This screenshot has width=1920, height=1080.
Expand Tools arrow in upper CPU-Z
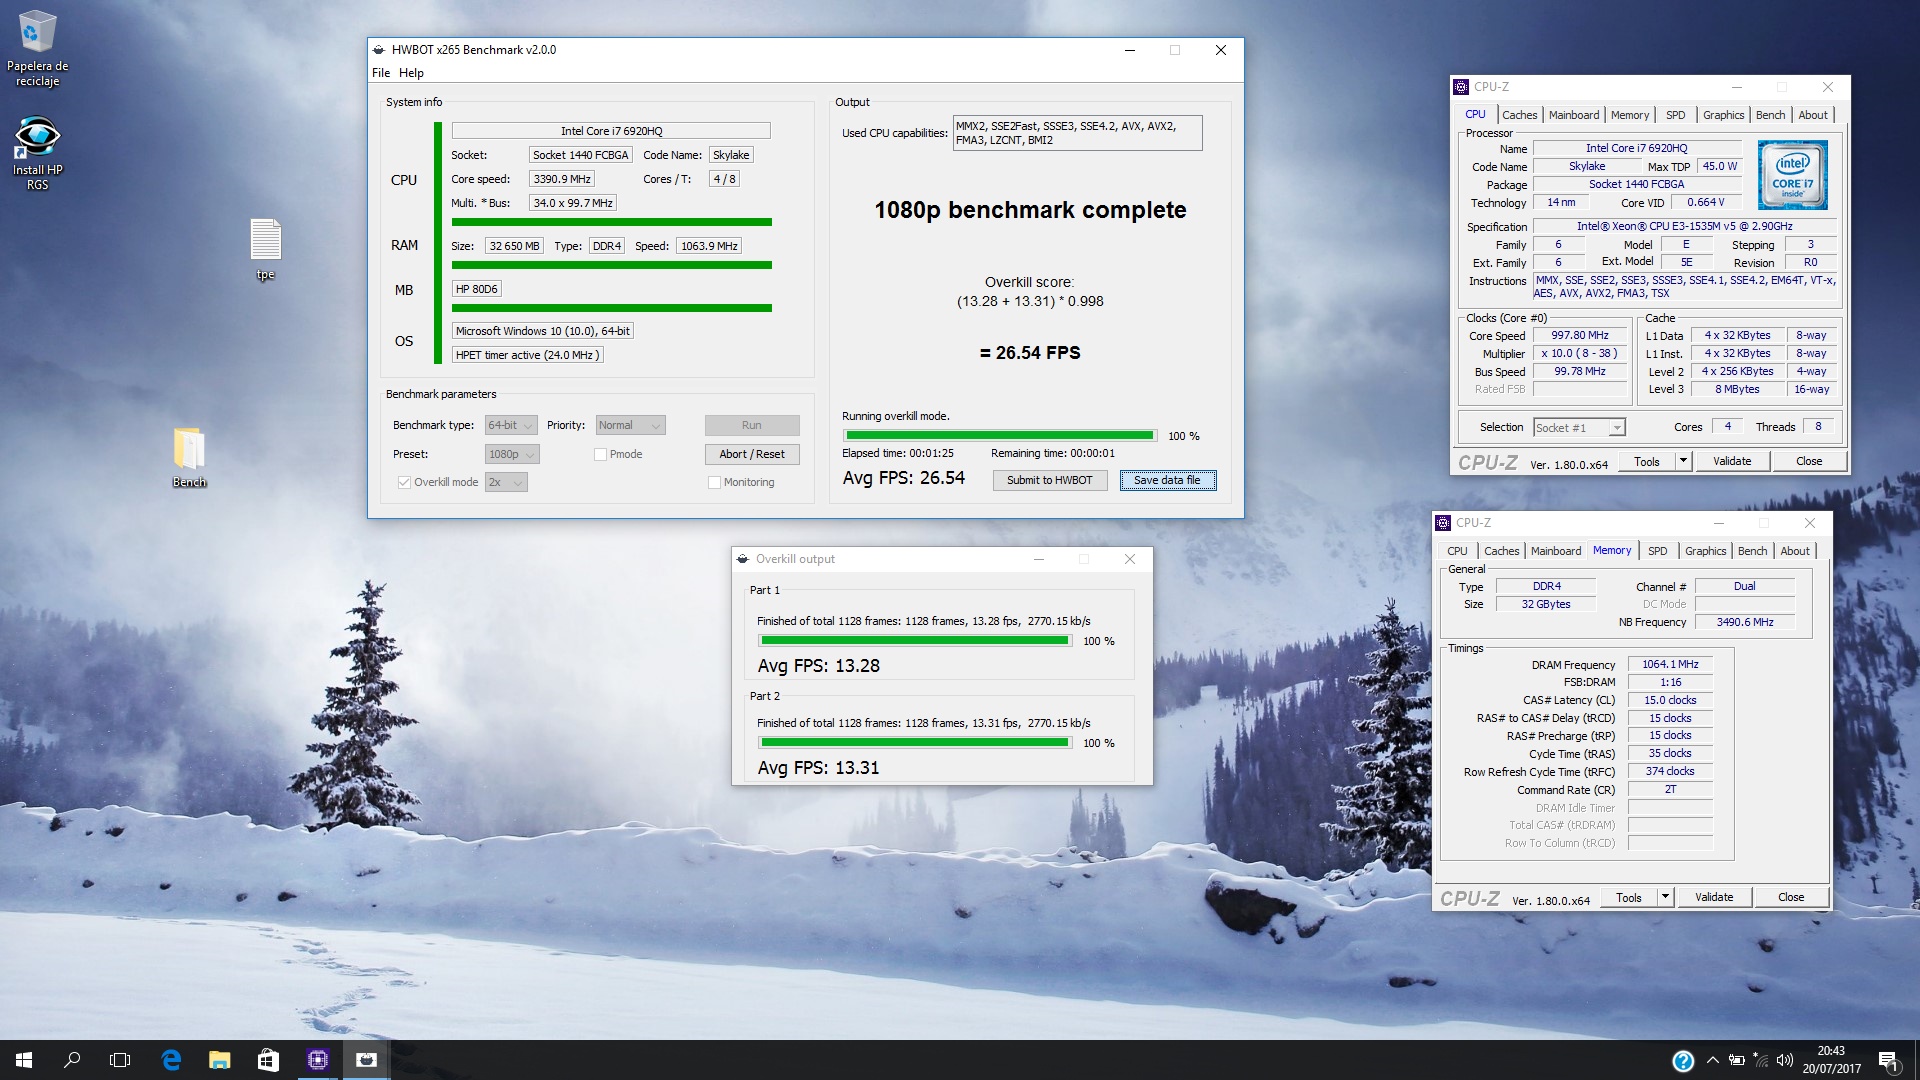[x=1683, y=461]
